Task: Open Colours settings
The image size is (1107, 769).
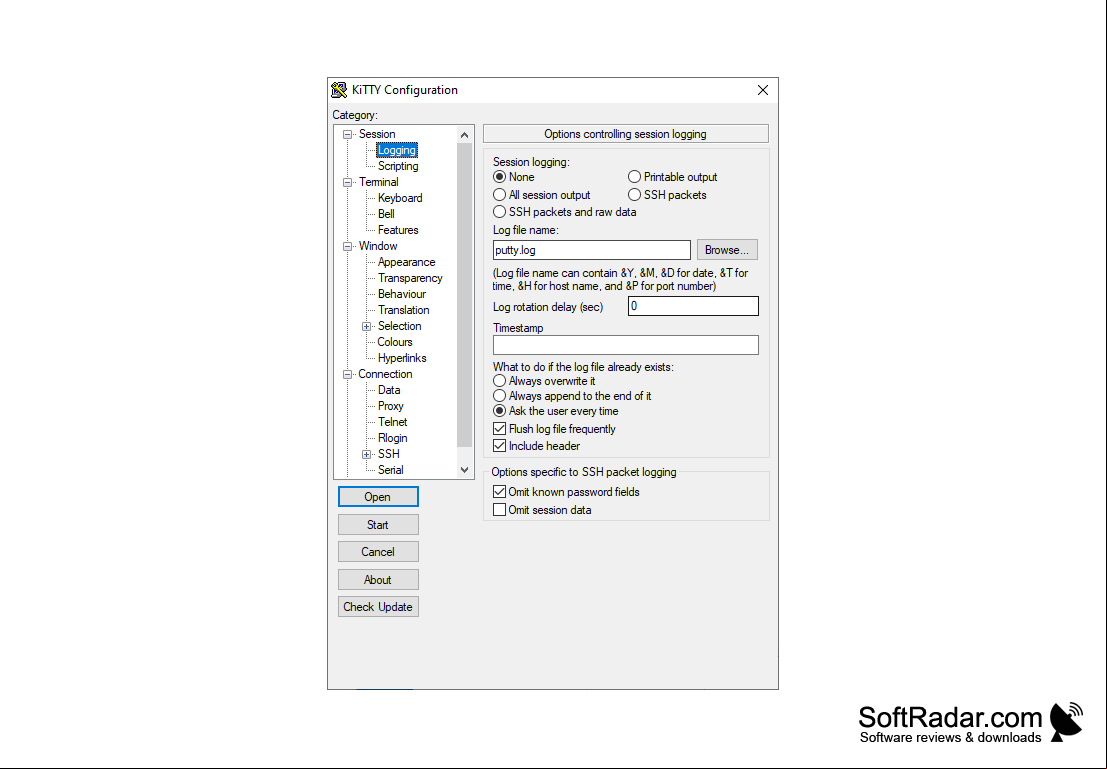Action: point(395,342)
